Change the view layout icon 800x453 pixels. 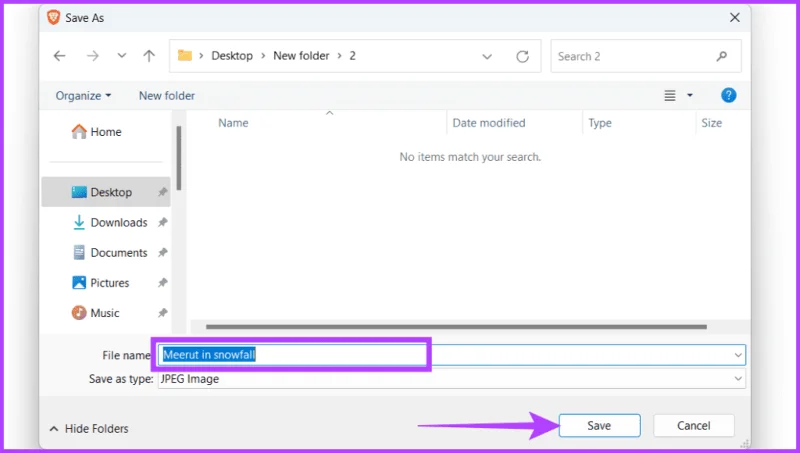click(670, 95)
